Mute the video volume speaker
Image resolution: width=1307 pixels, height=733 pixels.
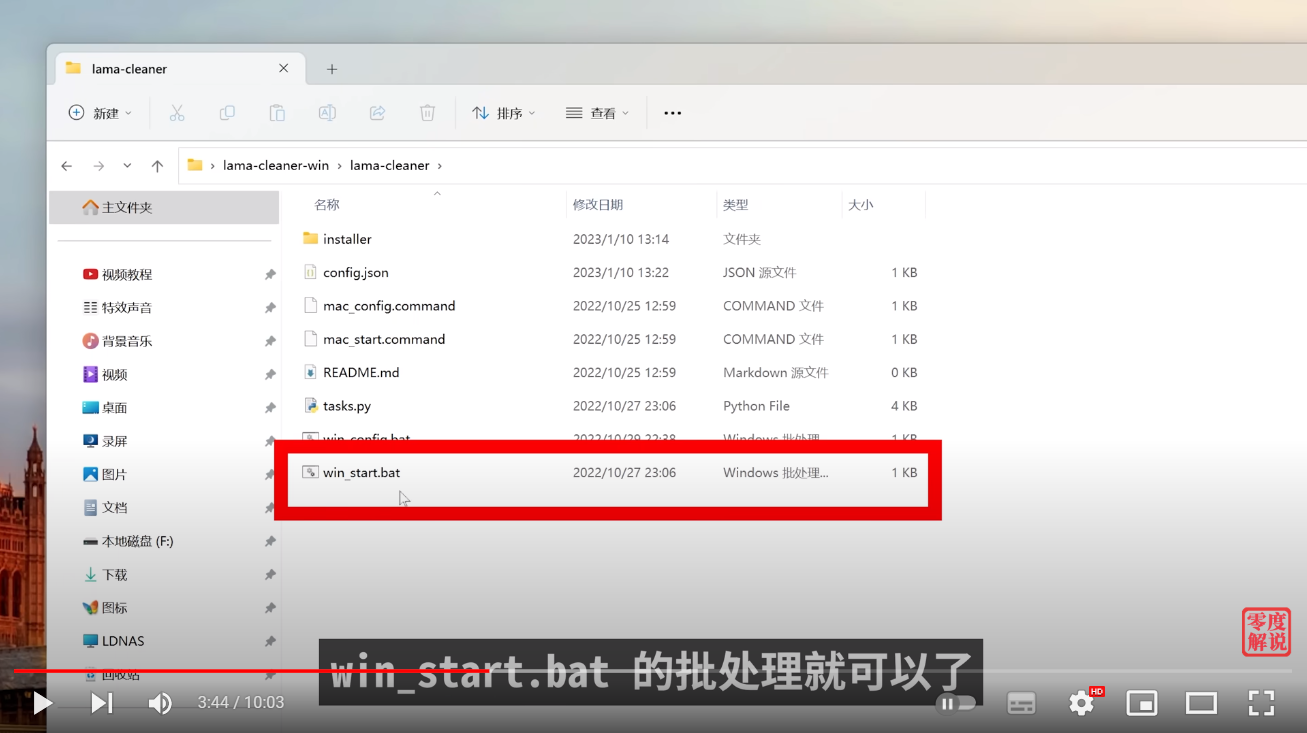[160, 703]
